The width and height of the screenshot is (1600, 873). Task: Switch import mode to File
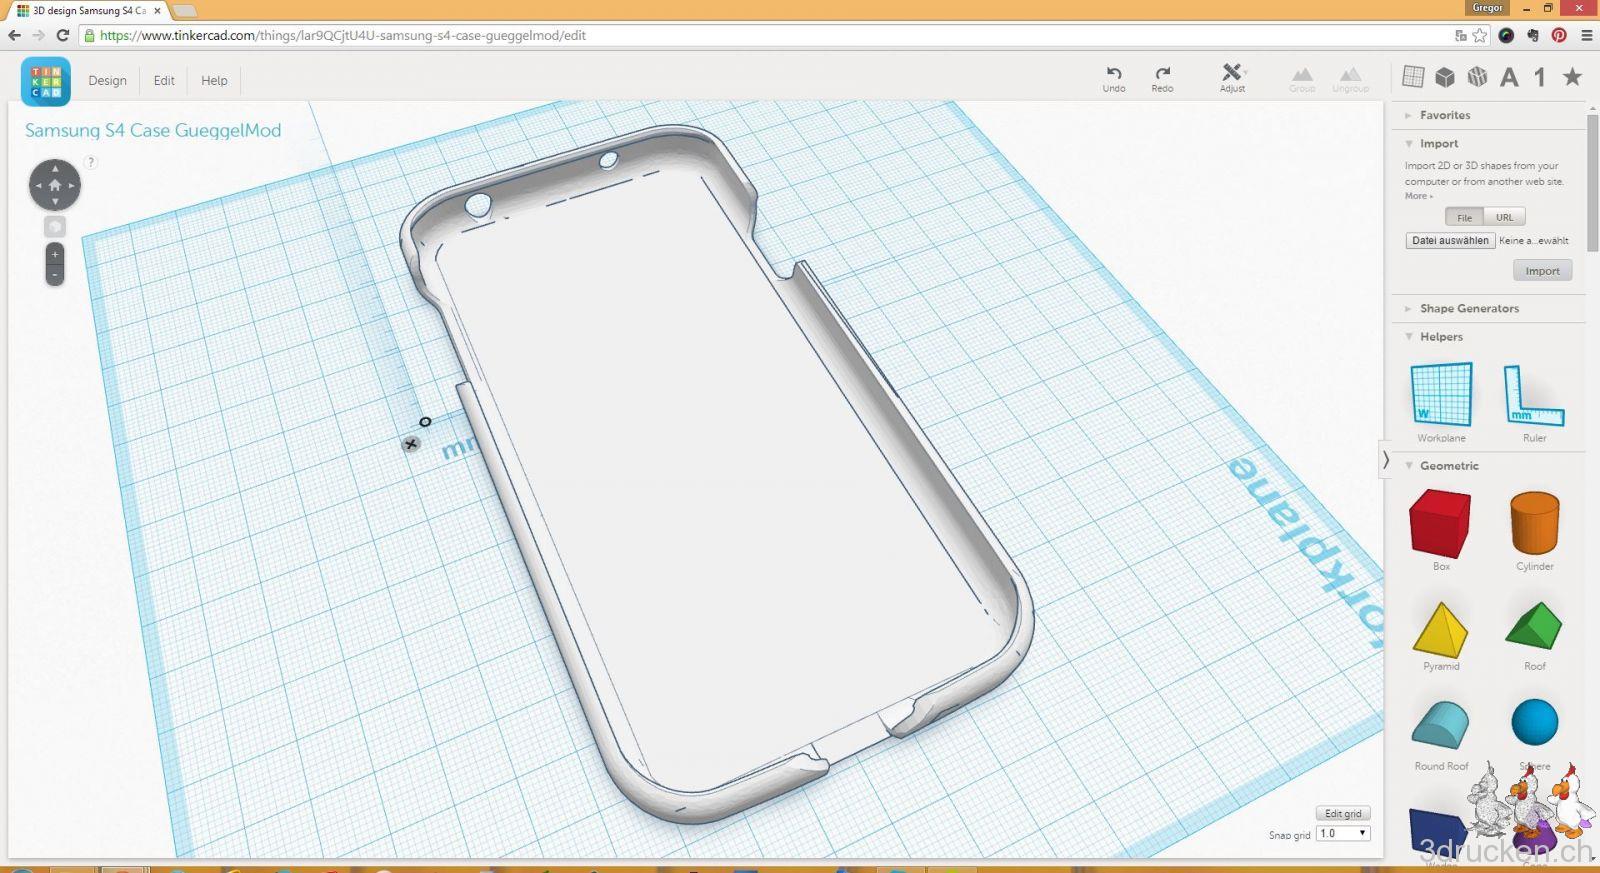point(1464,217)
